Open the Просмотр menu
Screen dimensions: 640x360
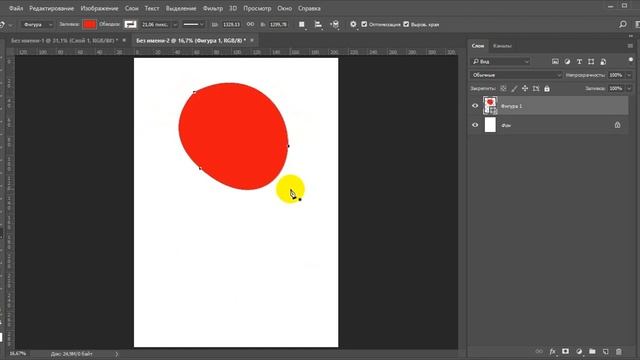coord(257,8)
